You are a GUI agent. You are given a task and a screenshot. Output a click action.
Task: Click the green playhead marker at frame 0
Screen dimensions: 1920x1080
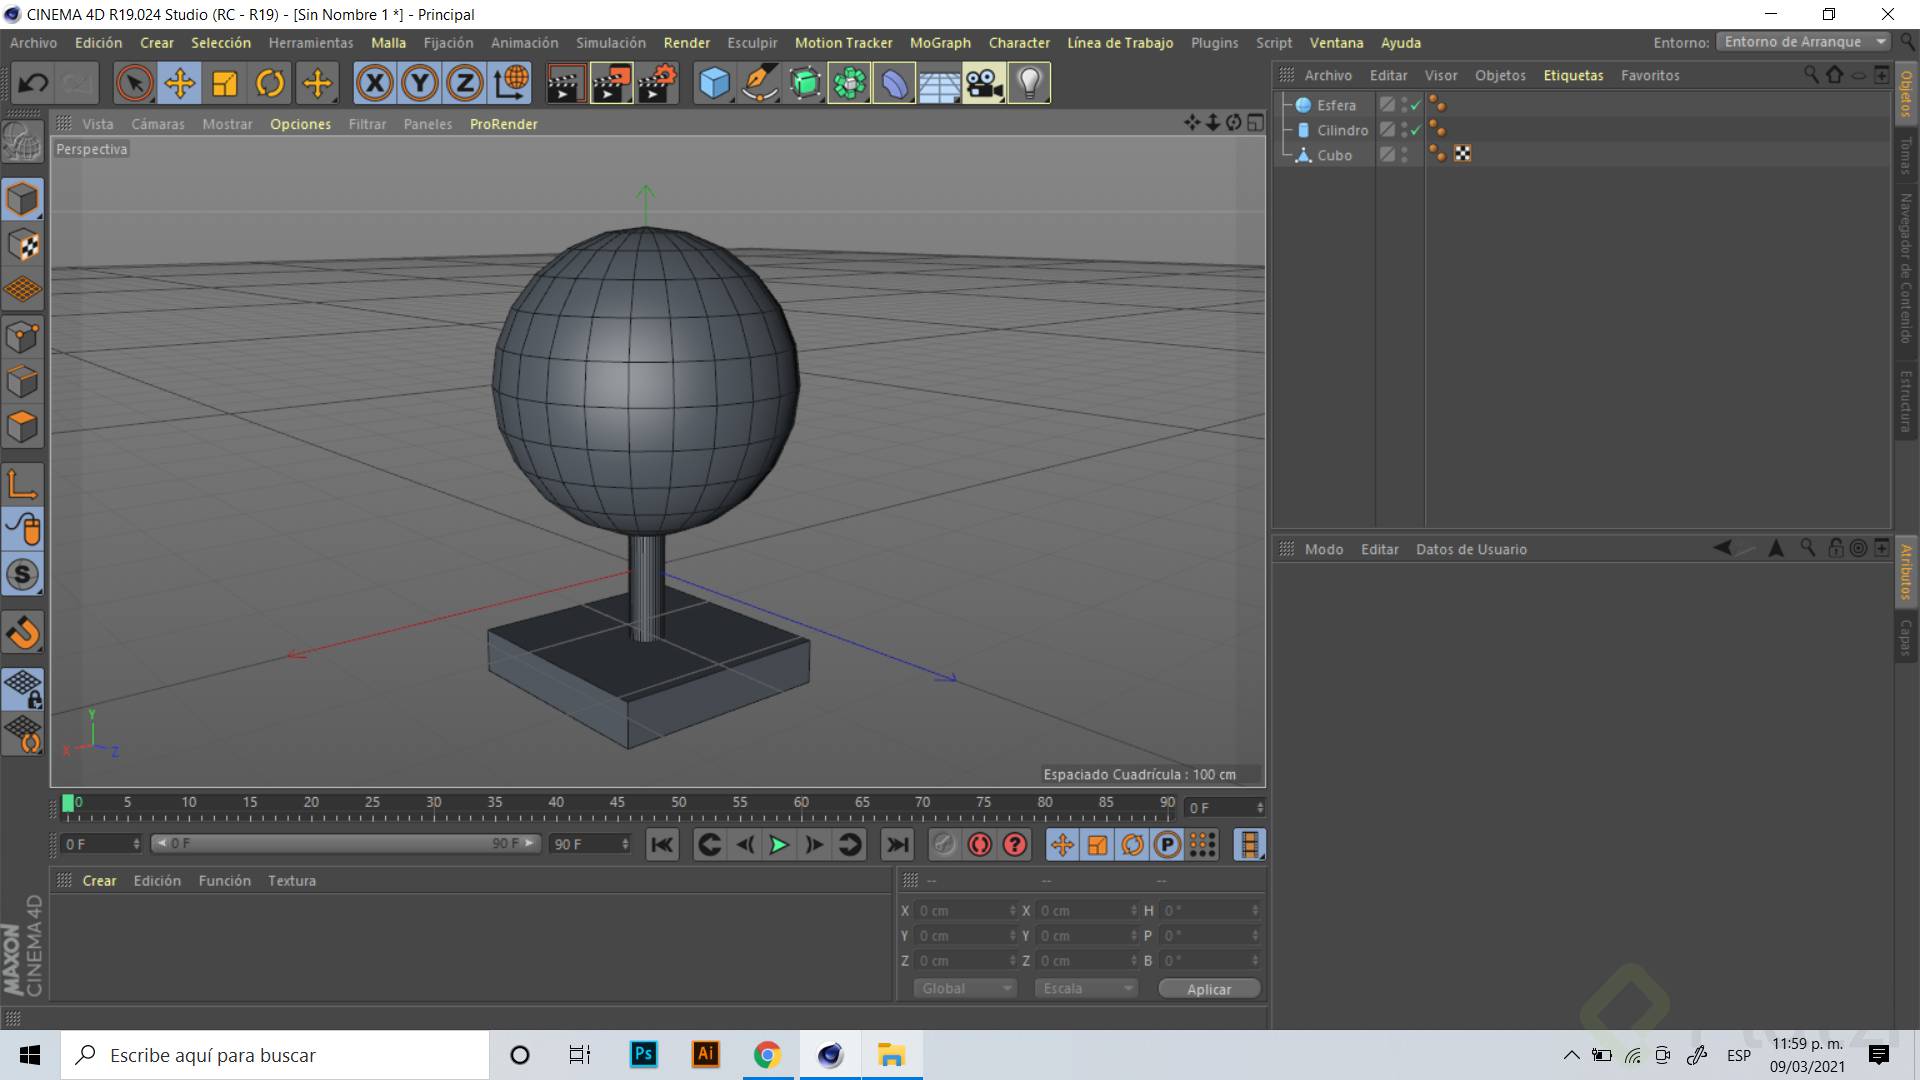point(68,803)
